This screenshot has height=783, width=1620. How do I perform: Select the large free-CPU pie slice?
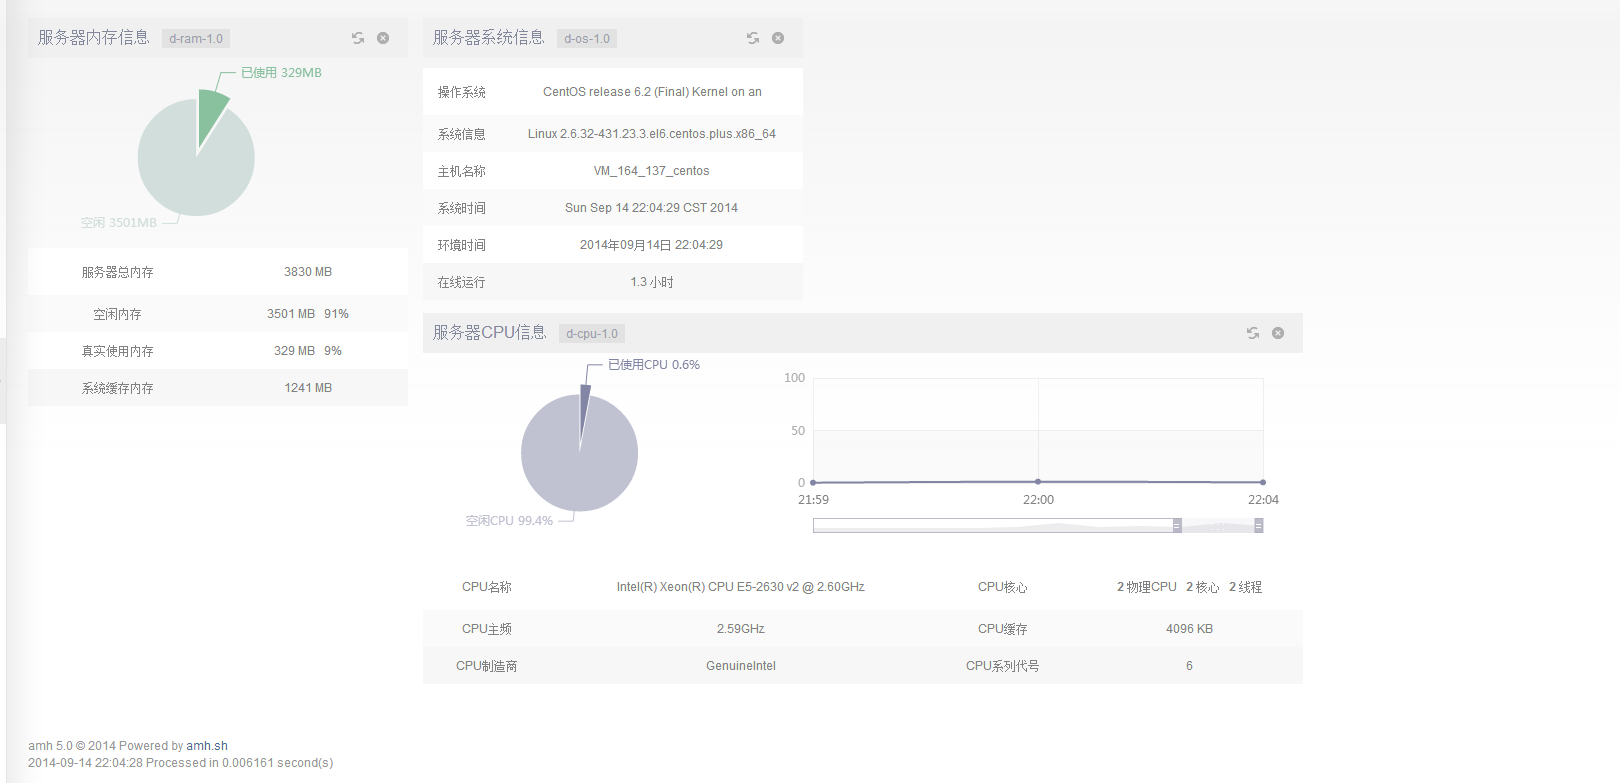pos(578,465)
